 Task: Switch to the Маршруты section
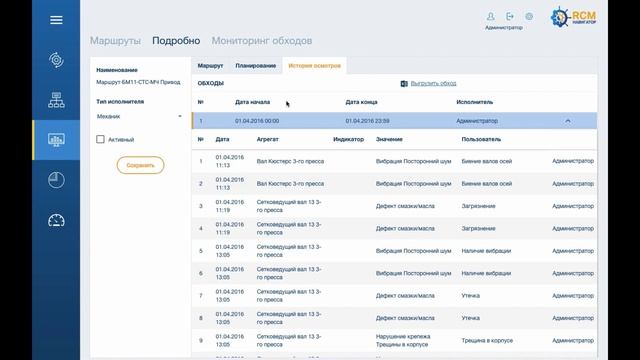pyautogui.click(x=115, y=40)
